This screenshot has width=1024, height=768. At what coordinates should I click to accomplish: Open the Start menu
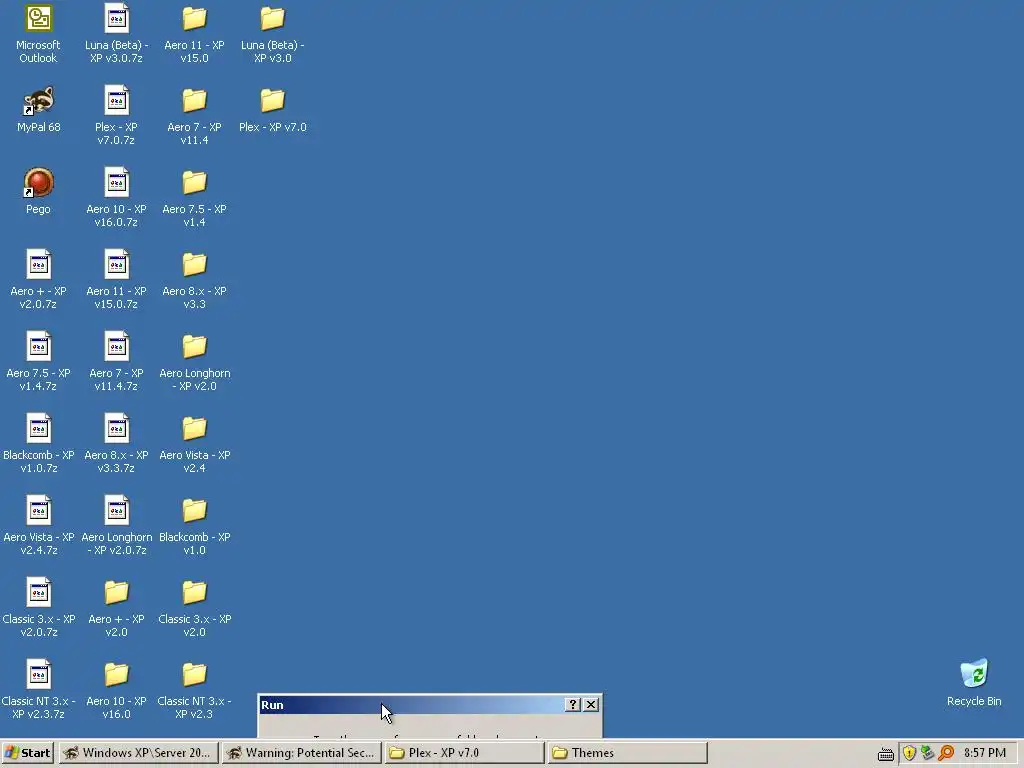coord(27,753)
